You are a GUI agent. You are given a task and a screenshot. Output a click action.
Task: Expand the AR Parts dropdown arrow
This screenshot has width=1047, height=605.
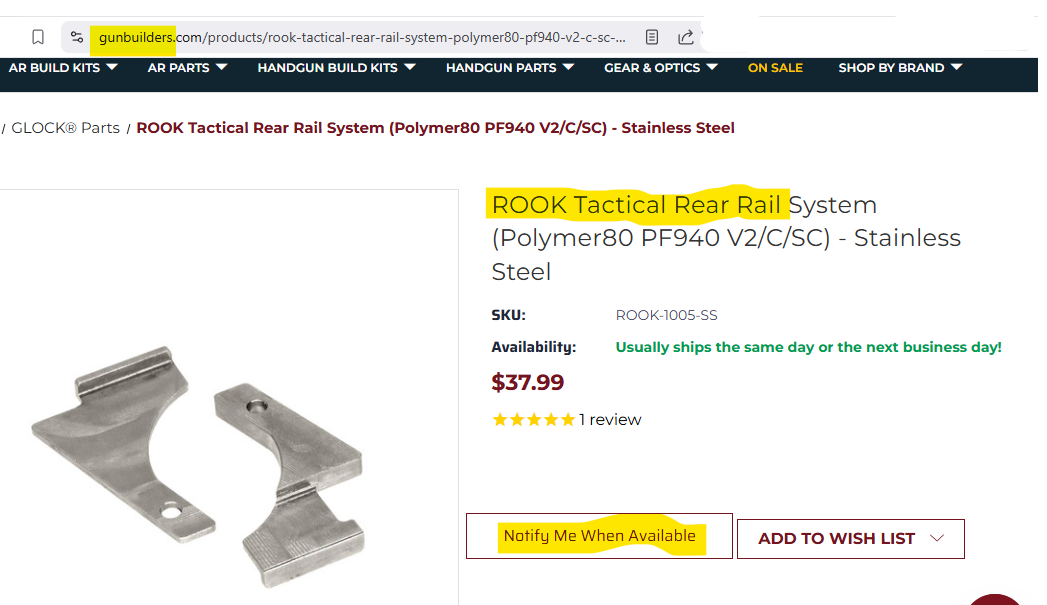221,68
